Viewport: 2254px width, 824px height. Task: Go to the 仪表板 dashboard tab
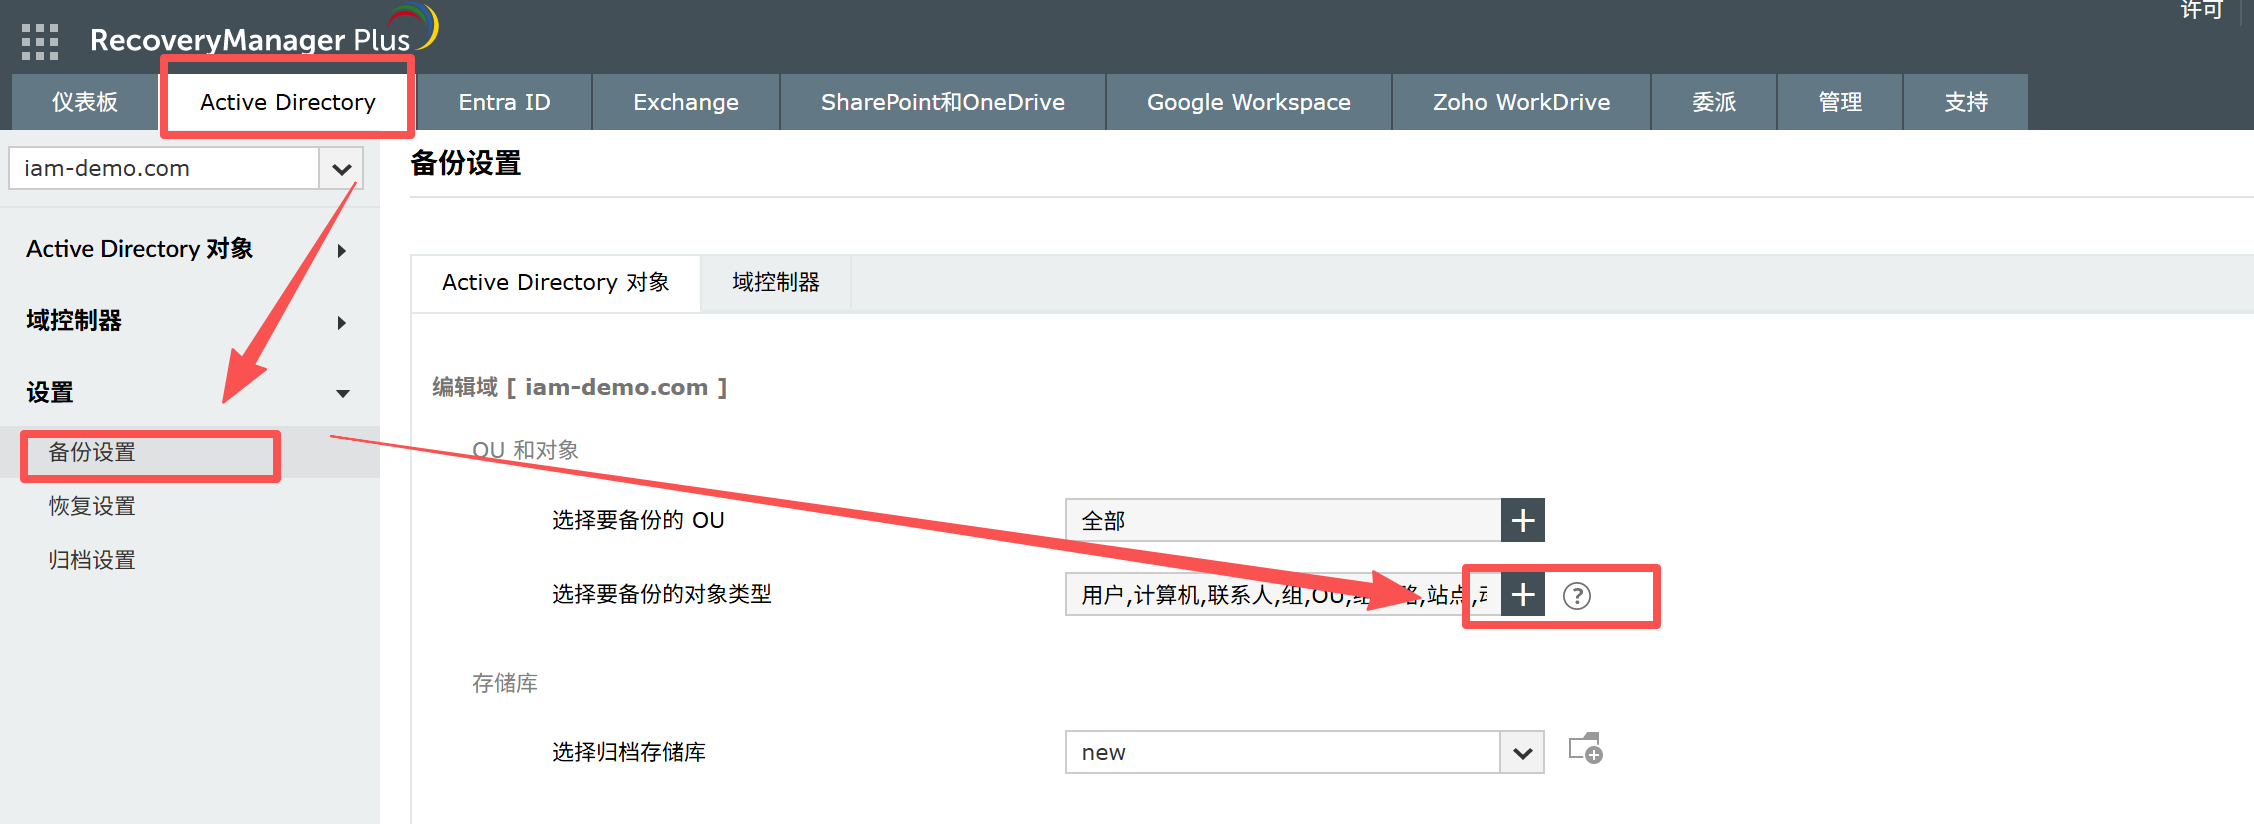point(85,102)
